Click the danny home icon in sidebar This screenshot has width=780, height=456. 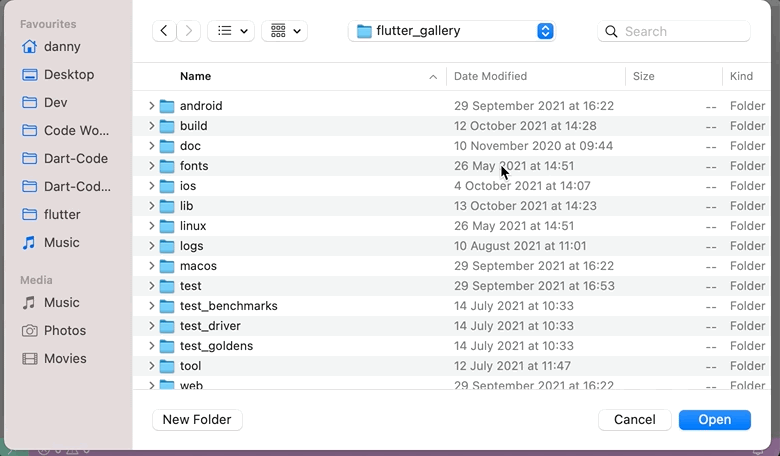(x=29, y=47)
